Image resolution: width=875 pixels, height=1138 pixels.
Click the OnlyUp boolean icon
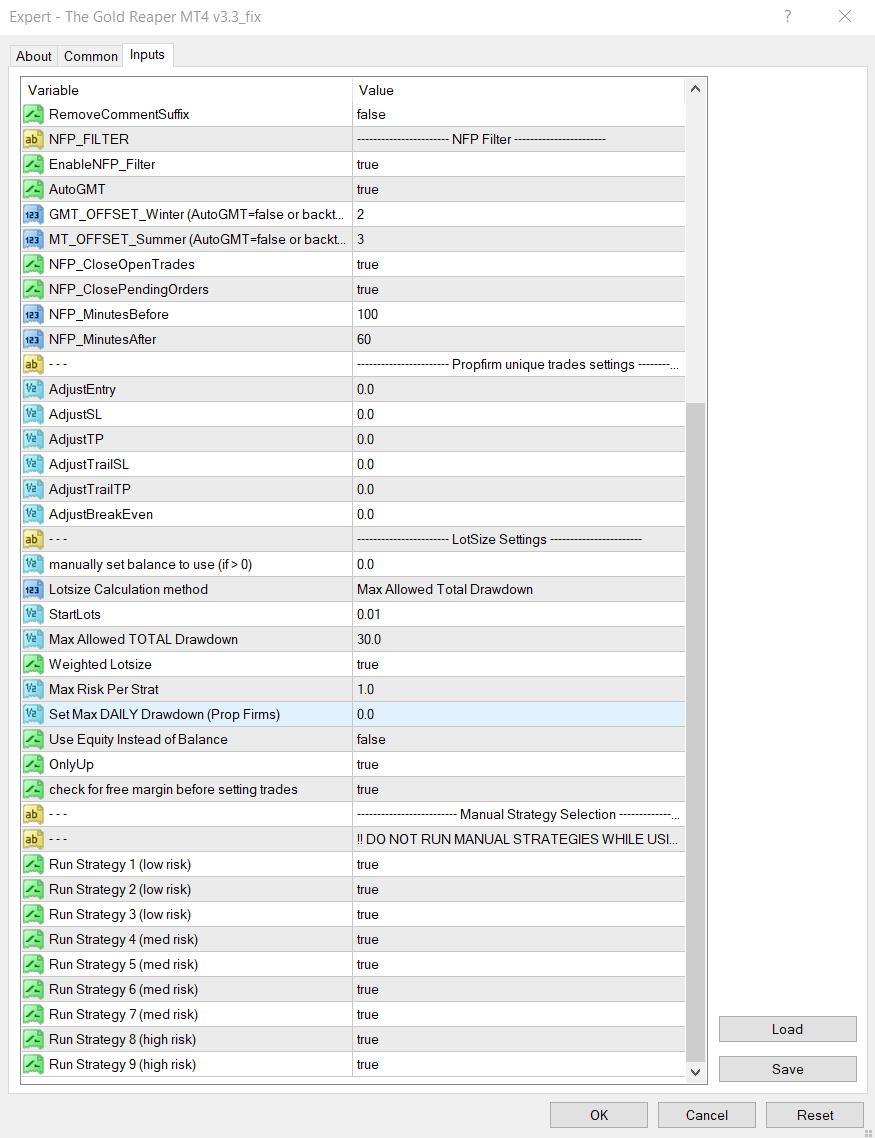pyautogui.click(x=33, y=765)
